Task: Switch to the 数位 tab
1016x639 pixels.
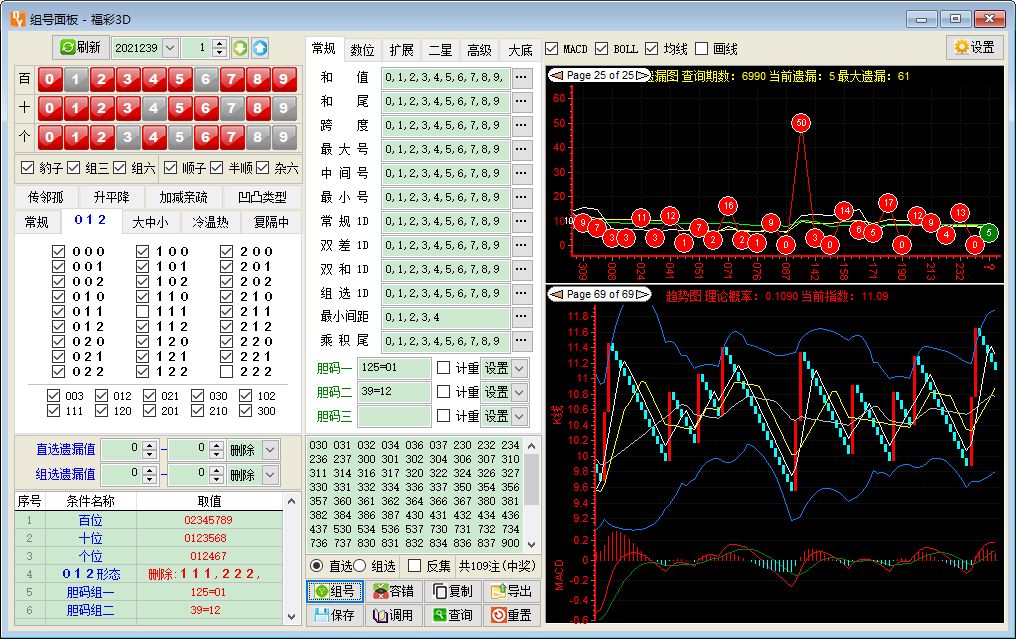Action: [x=362, y=50]
